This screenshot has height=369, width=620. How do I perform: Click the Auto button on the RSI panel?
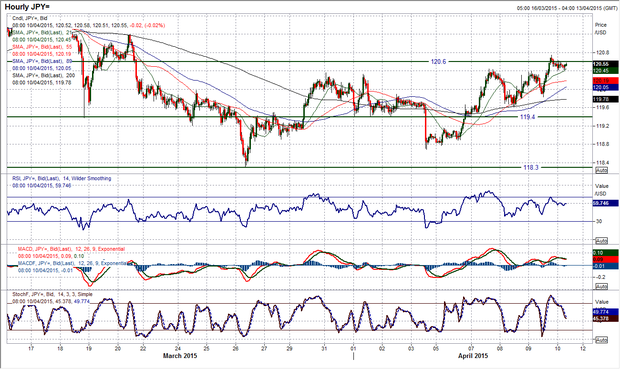point(601,241)
